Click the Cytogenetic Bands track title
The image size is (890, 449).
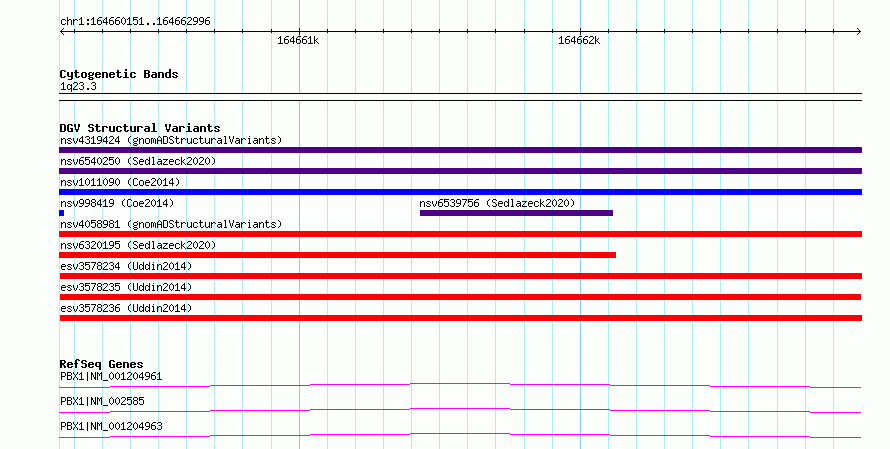point(119,74)
